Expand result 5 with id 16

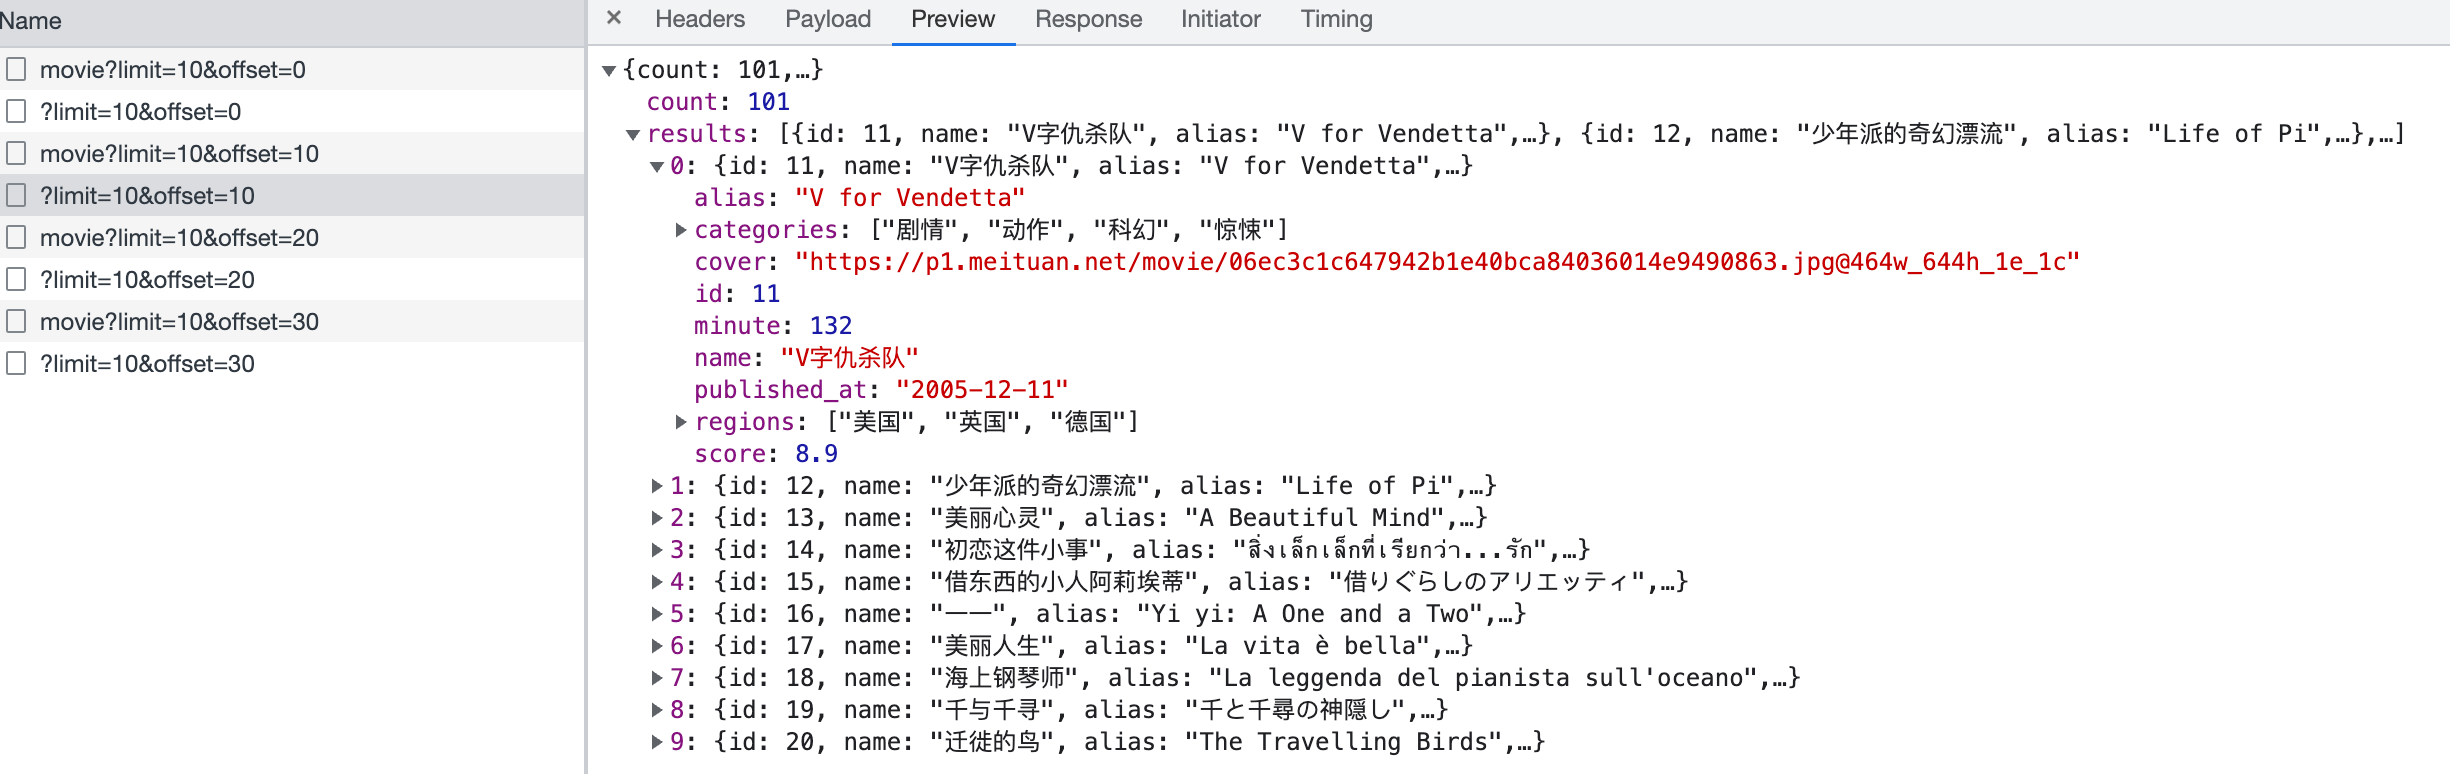coord(657,614)
